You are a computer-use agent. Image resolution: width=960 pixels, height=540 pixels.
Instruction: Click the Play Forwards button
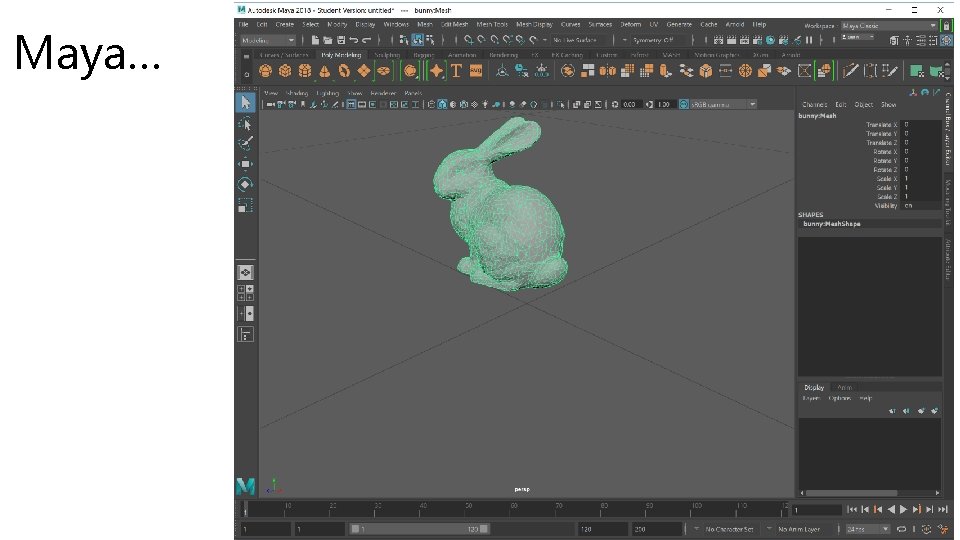click(903, 509)
